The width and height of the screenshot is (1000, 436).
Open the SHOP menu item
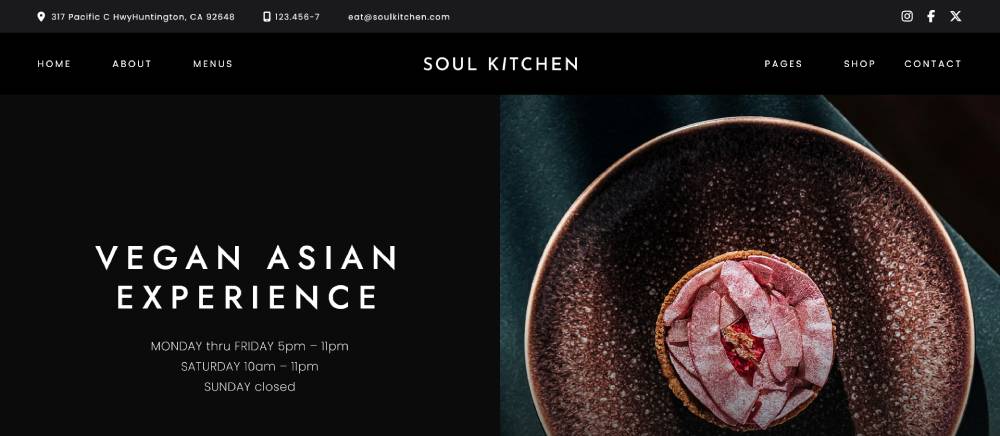(x=859, y=64)
